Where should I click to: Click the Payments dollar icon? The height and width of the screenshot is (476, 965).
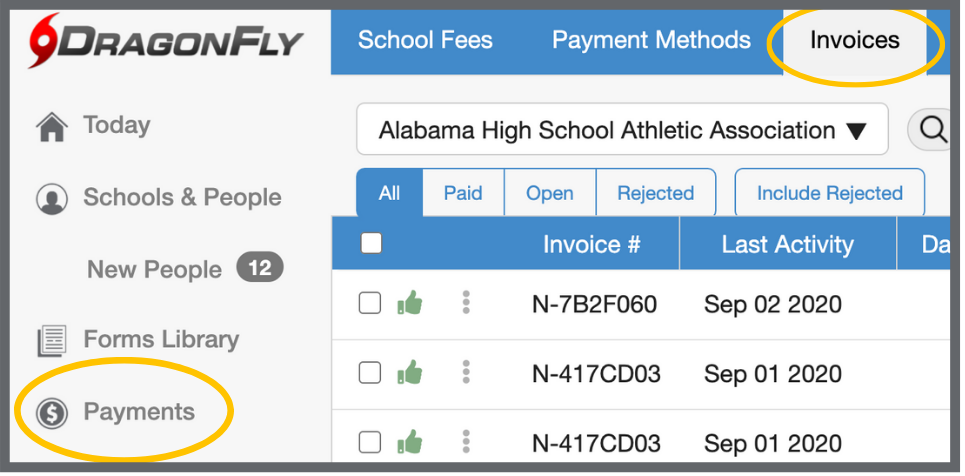tap(51, 413)
